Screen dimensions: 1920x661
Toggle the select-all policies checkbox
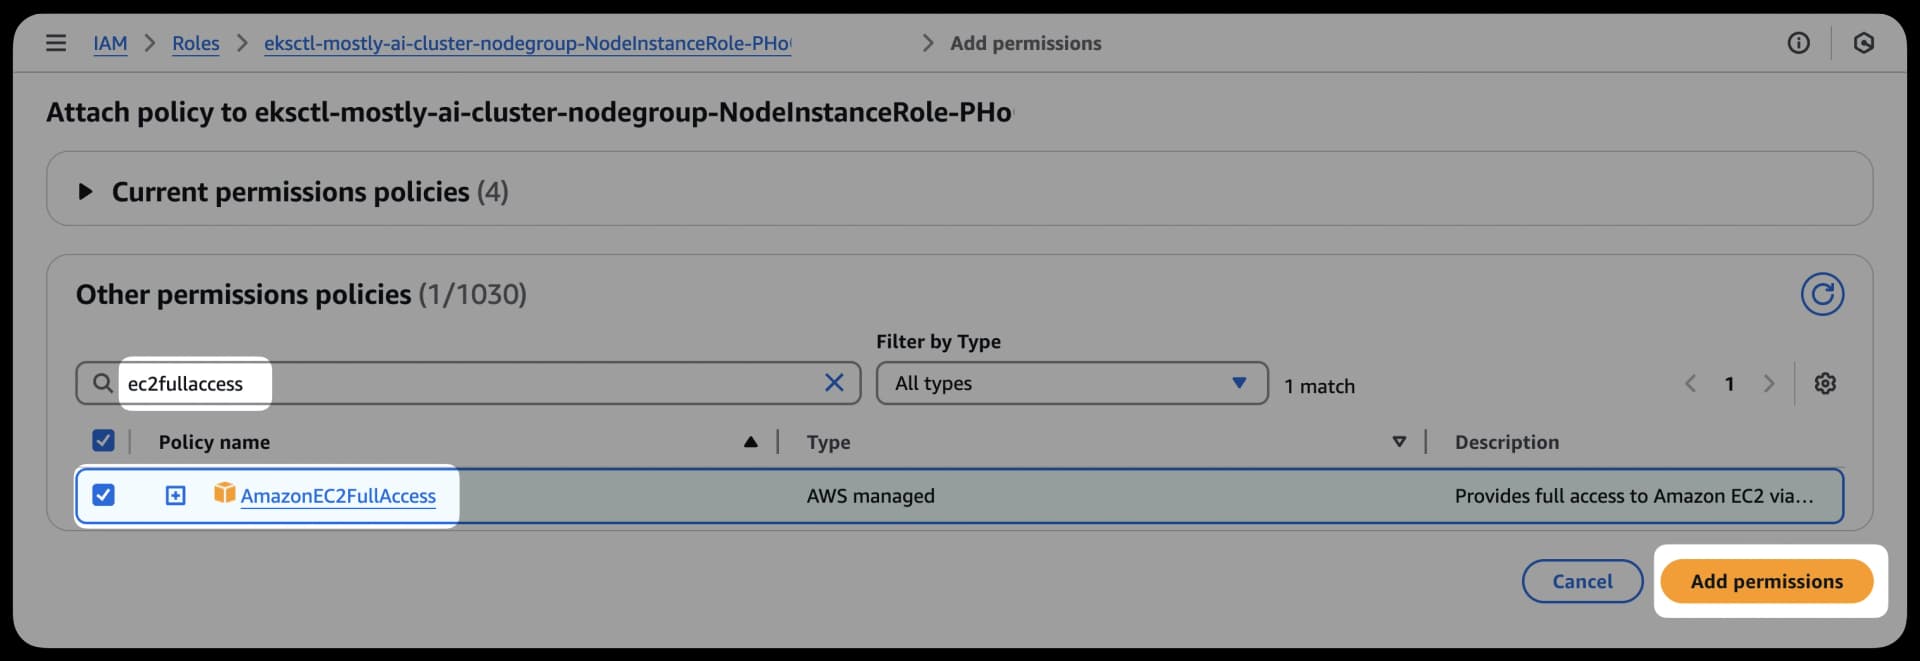103,441
